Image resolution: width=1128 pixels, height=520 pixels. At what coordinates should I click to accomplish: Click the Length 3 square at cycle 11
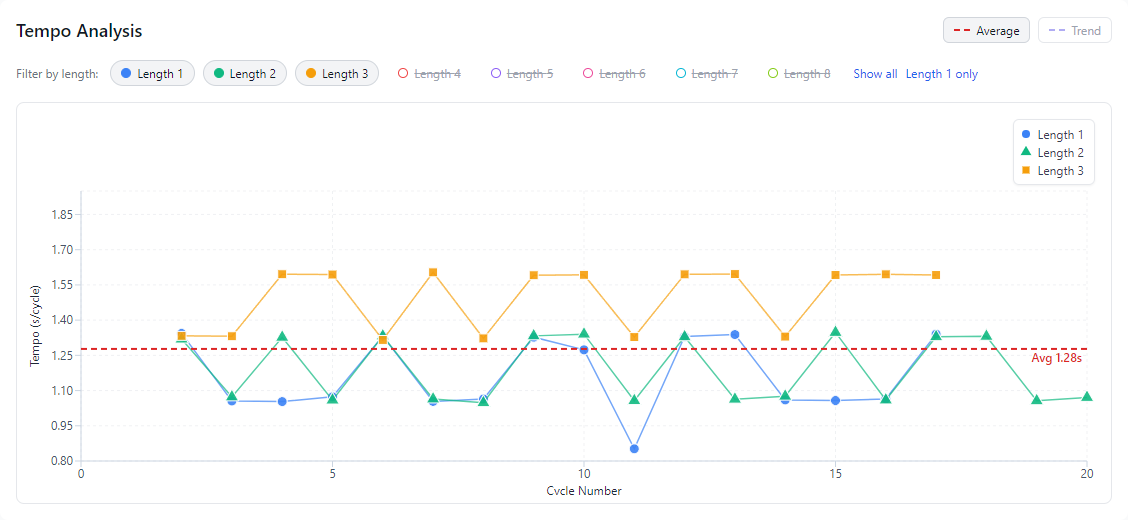(634, 337)
